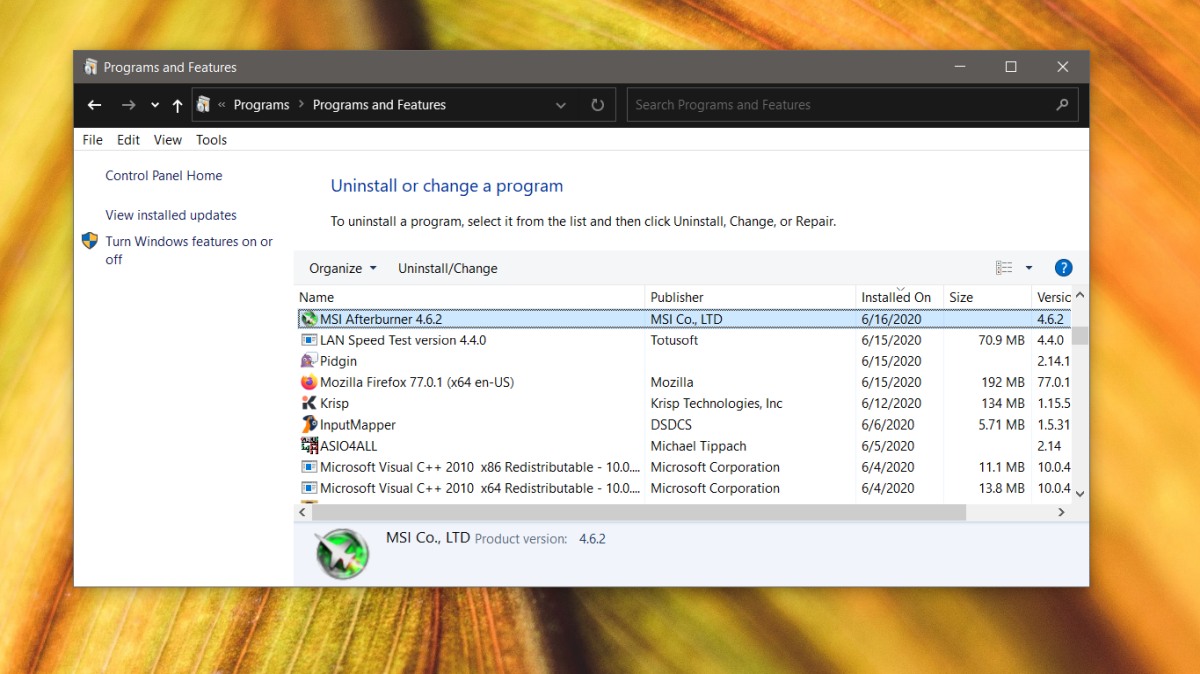Select MSI Afterburner 4.6.2 entry
This screenshot has width=1200, height=674.
coord(381,319)
